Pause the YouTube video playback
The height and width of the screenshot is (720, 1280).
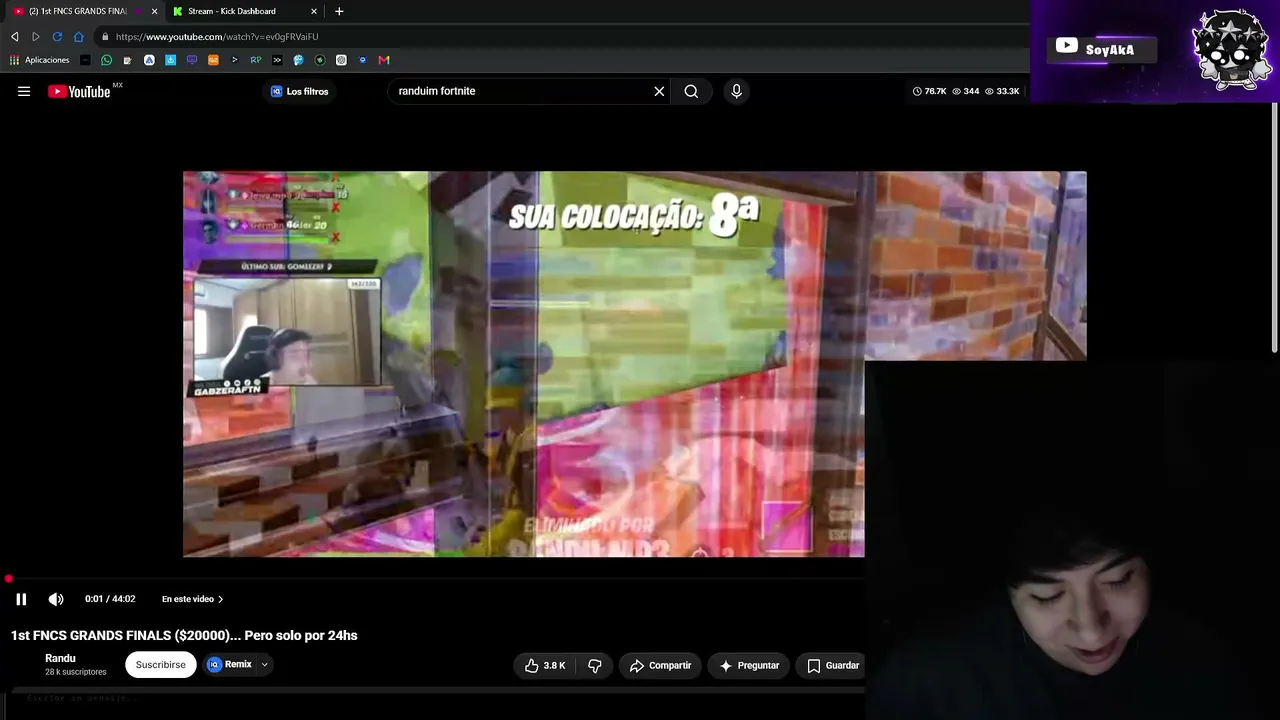21,599
